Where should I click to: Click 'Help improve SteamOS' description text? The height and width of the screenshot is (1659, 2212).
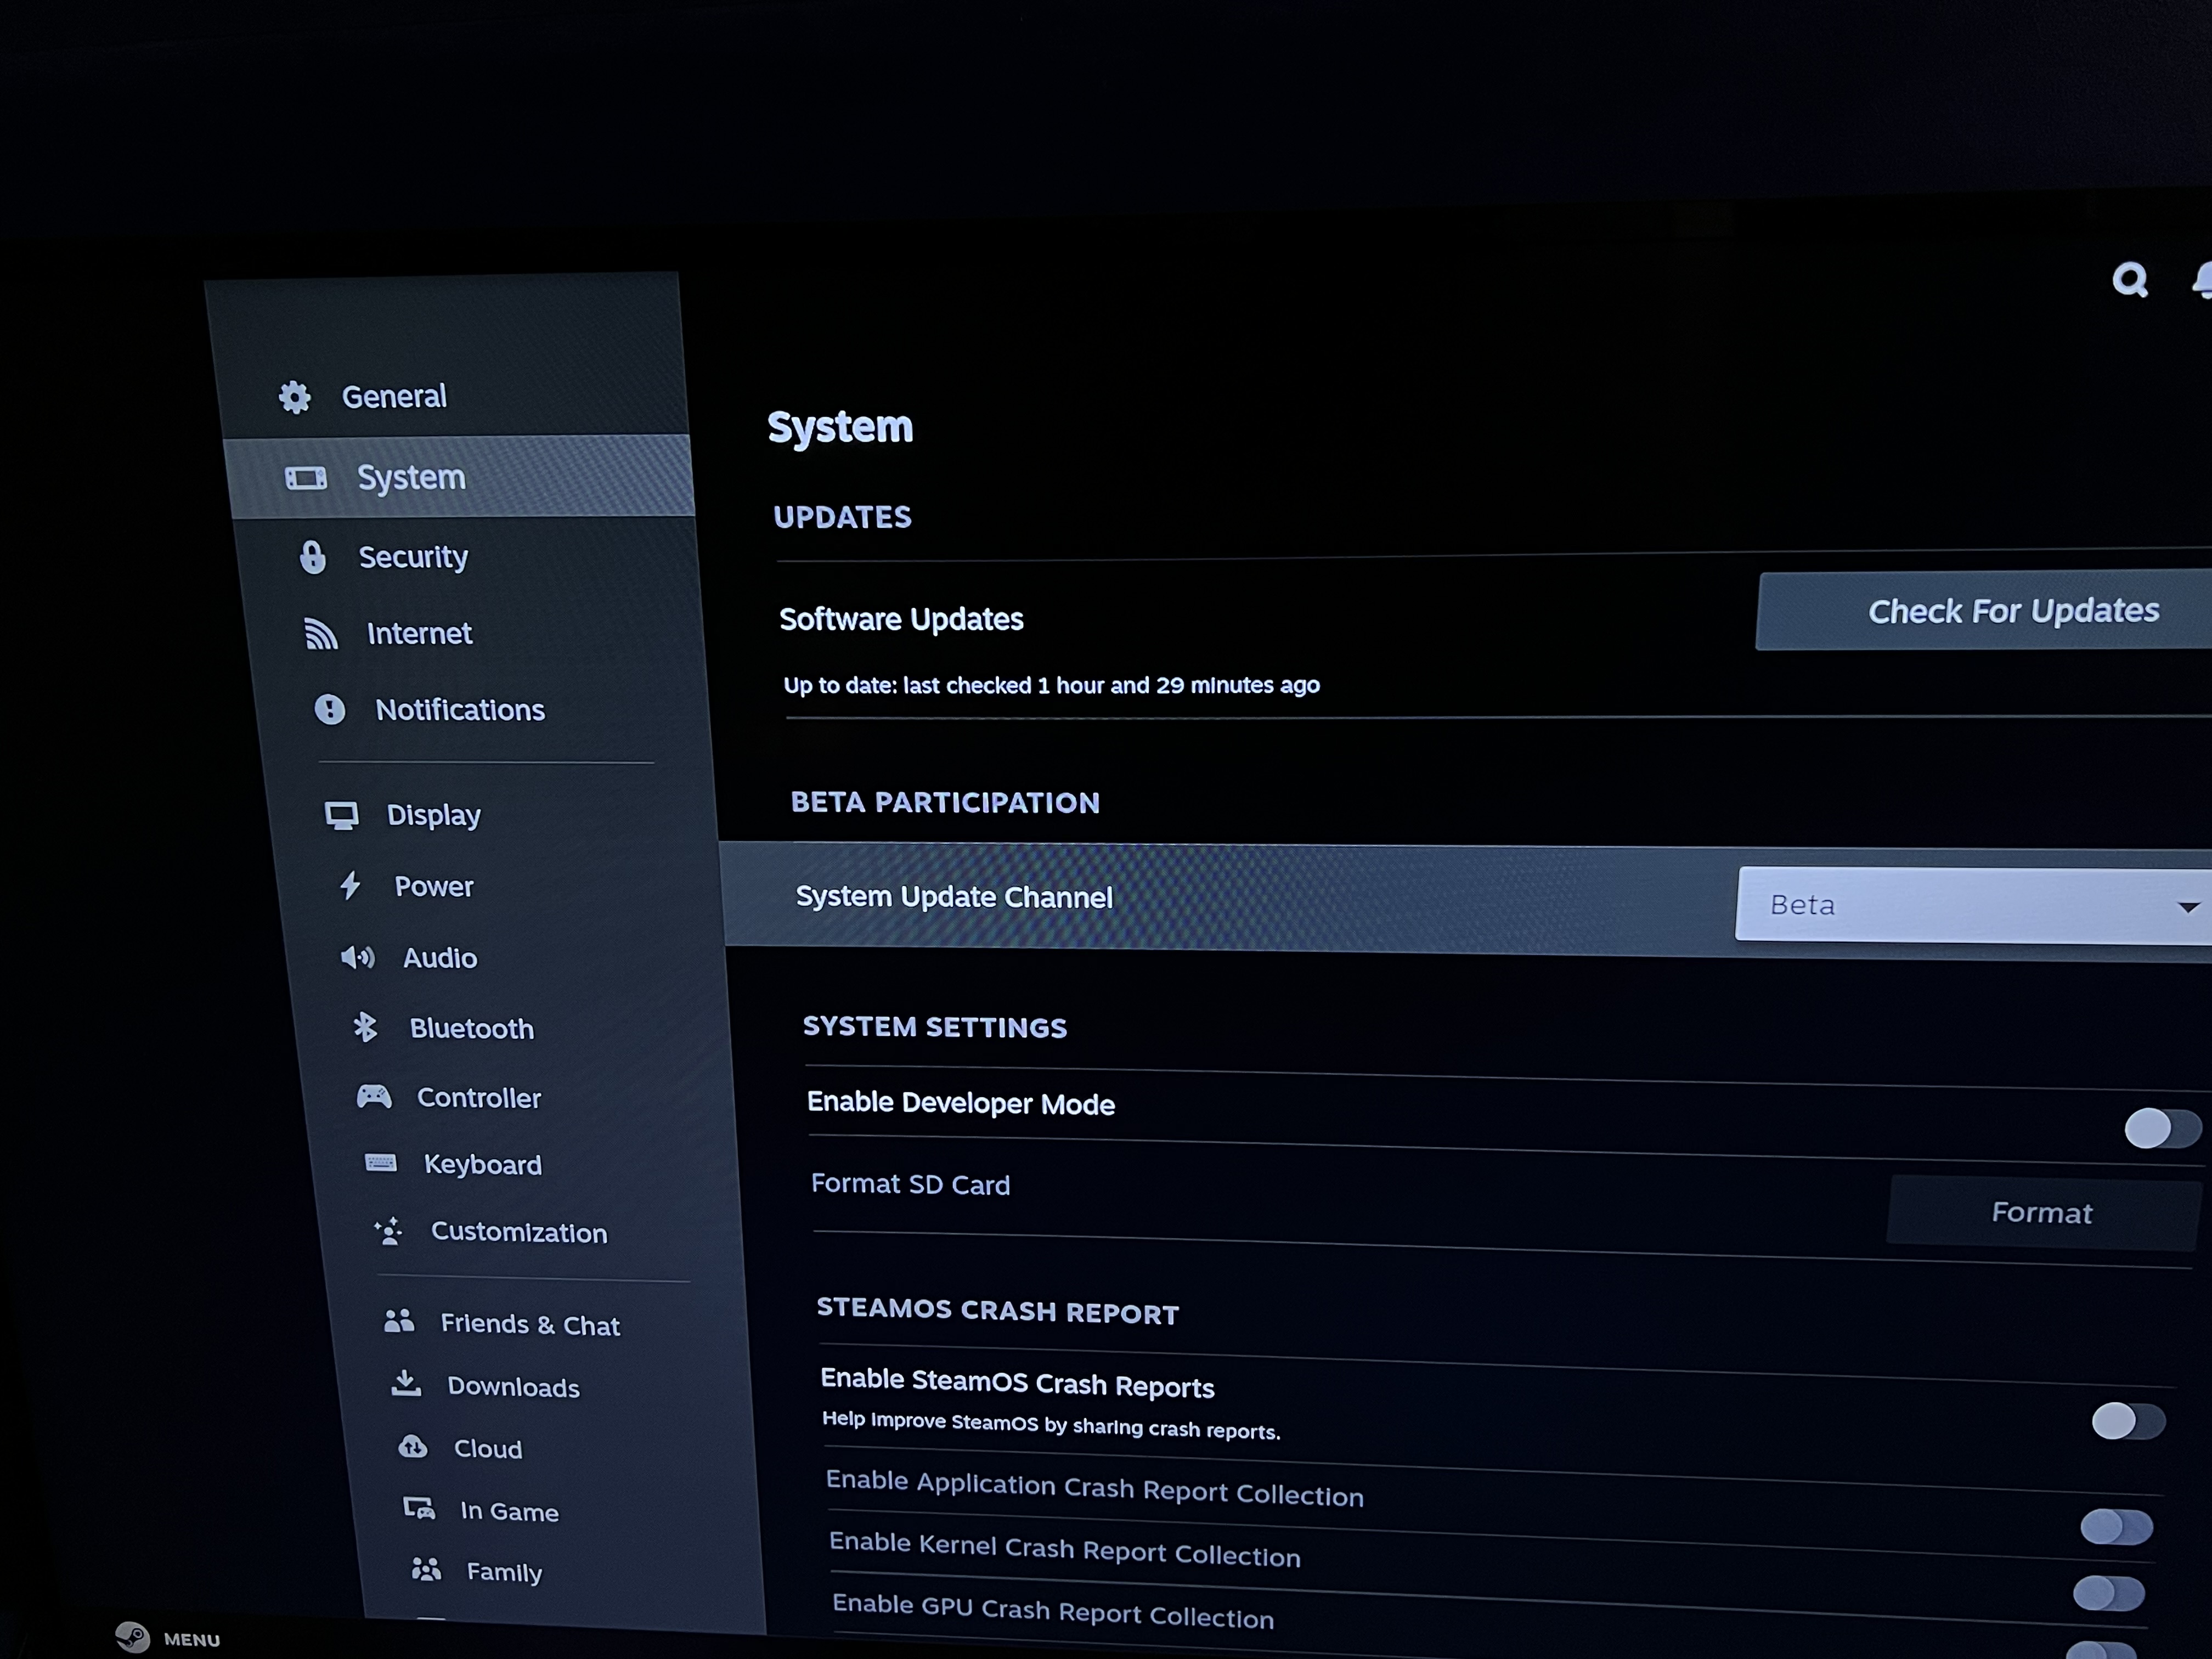click(x=1051, y=1425)
